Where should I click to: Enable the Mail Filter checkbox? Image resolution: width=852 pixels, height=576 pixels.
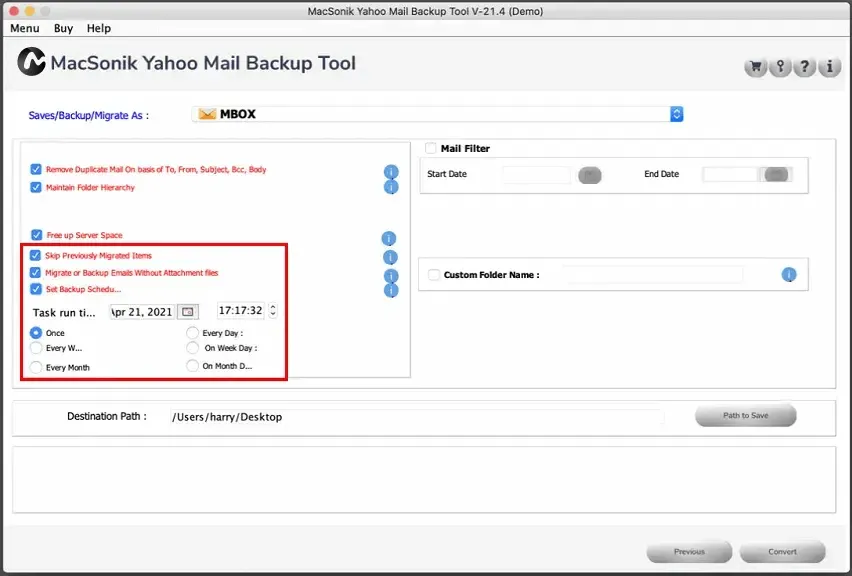tap(430, 148)
